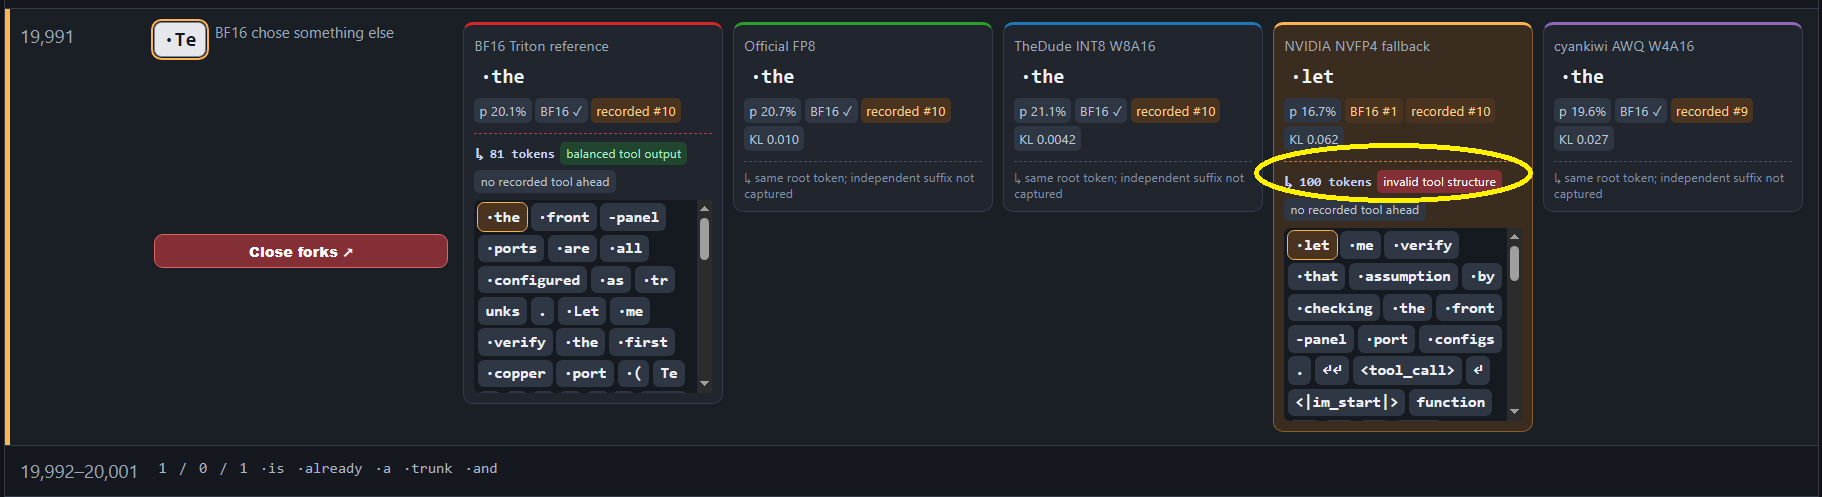
Task: Click the Close forks button
Action: (x=301, y=251)
